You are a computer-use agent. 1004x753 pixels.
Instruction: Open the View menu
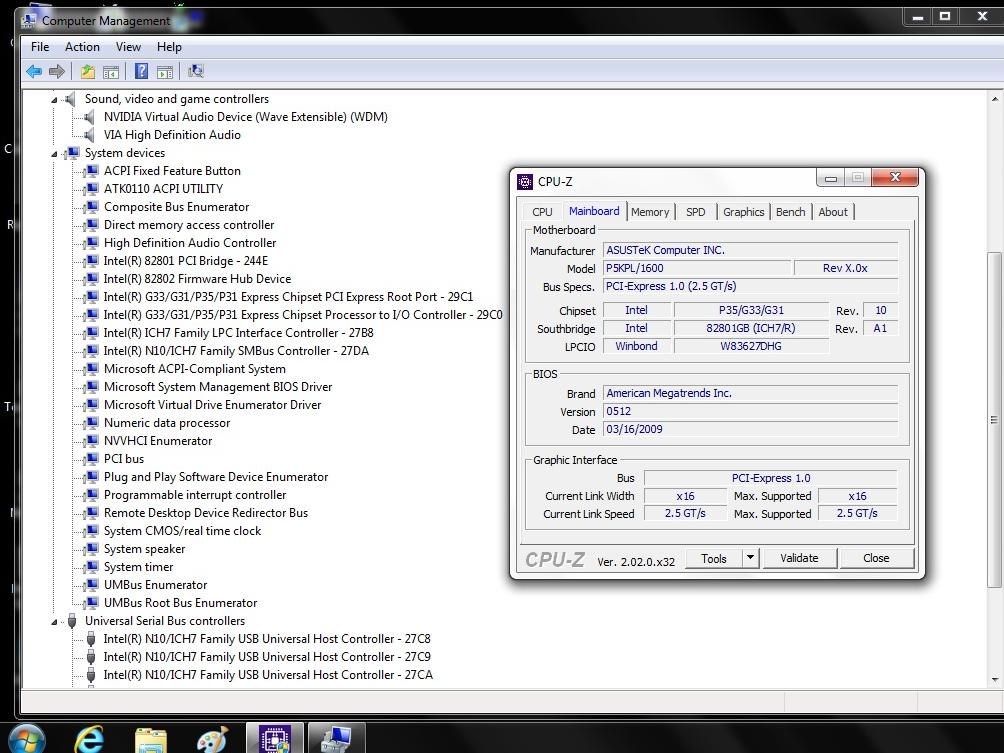point(128,47)
